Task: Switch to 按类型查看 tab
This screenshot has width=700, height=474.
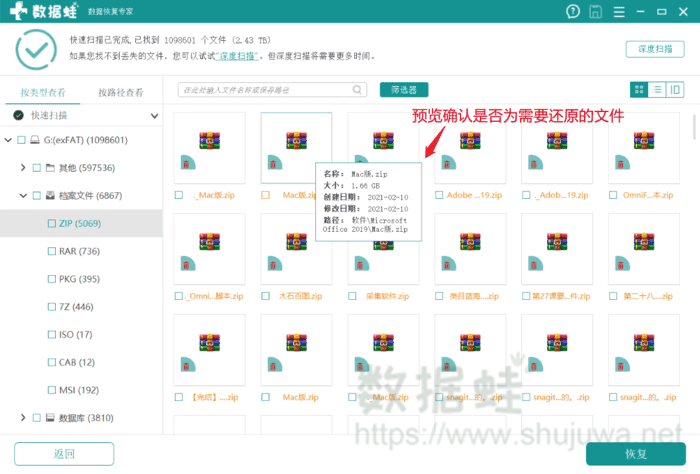Action: tap(43, 92)
